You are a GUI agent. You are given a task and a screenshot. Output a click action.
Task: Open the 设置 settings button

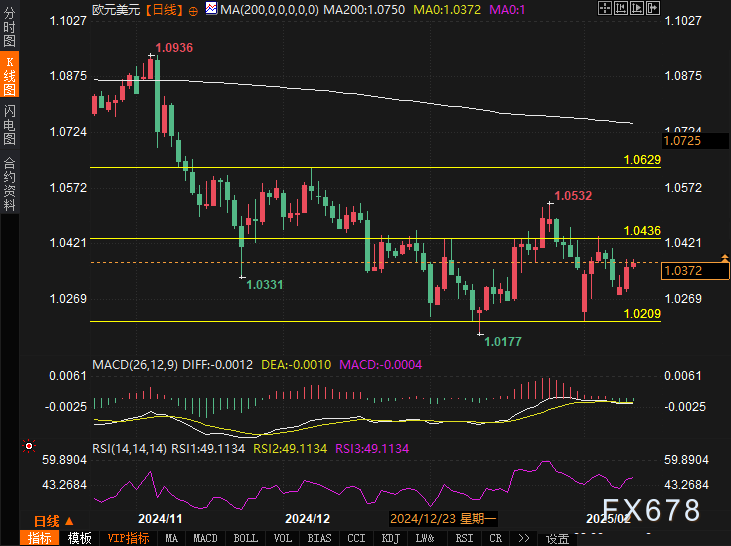coord(557,538)
